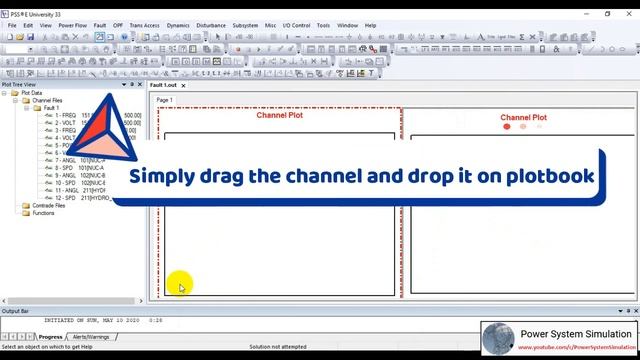Screen dimensions: 640x360
Task: Click the red record dot toolbar icon
Action: (x=238, y=49)
